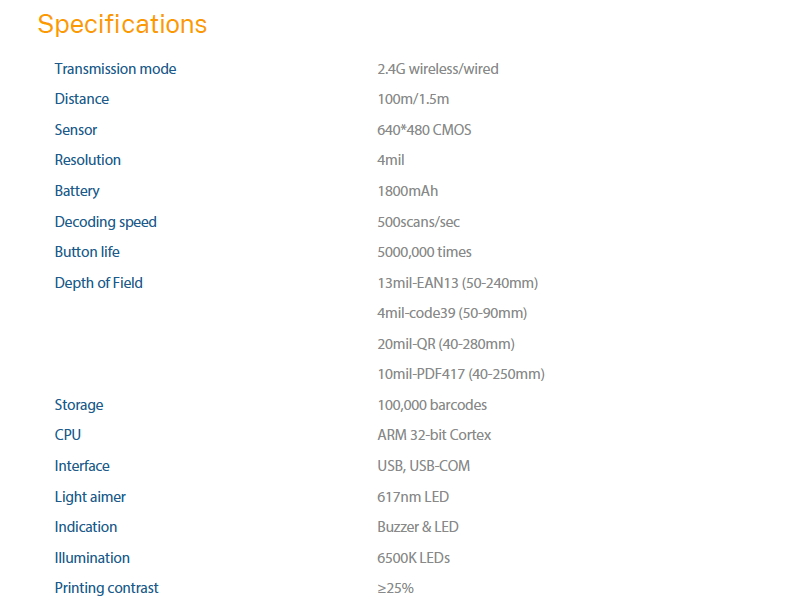The image size is (810, 600).
Task: Select the Buzzer & LED indication value
Action: click(x=418, y=527)
